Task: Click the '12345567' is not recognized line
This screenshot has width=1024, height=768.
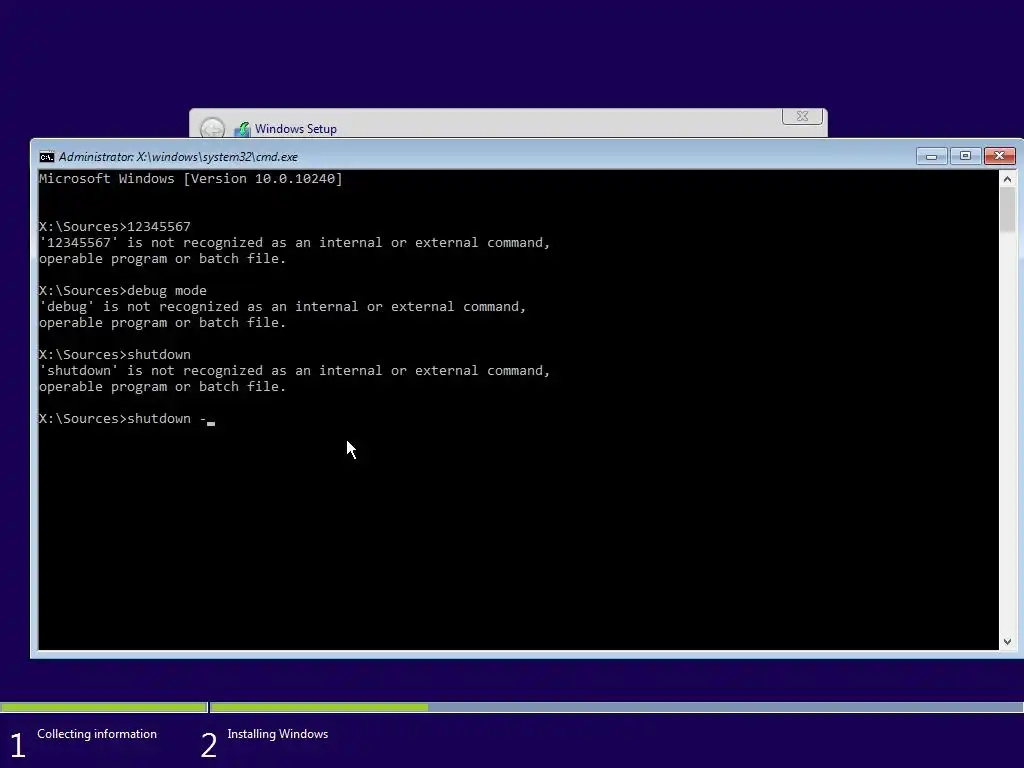Action: (295, 243)
